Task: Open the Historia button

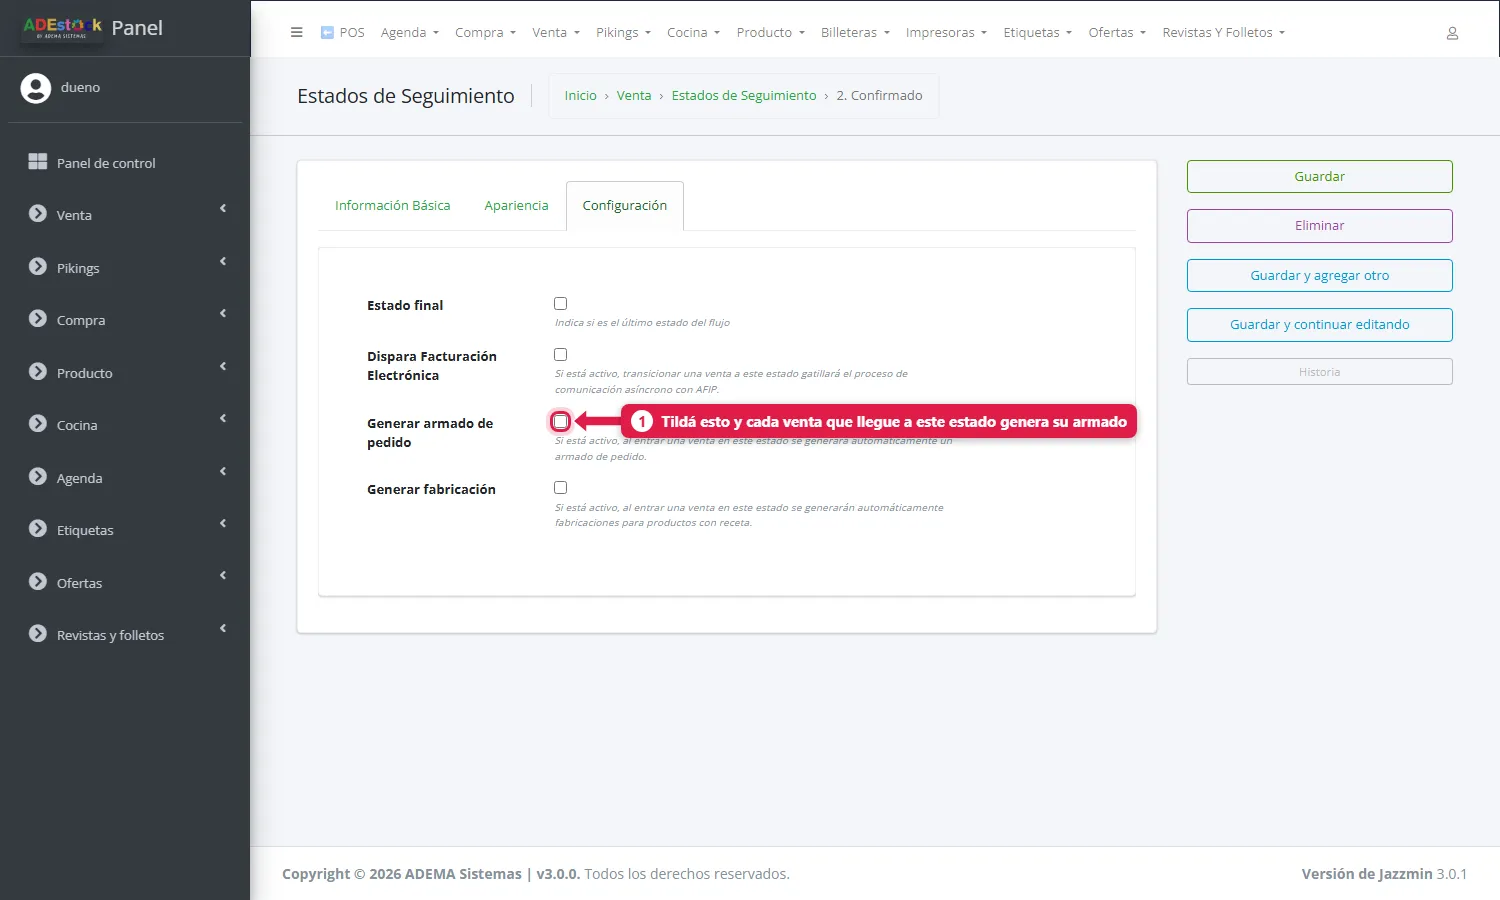Action: click(1320, 372)
